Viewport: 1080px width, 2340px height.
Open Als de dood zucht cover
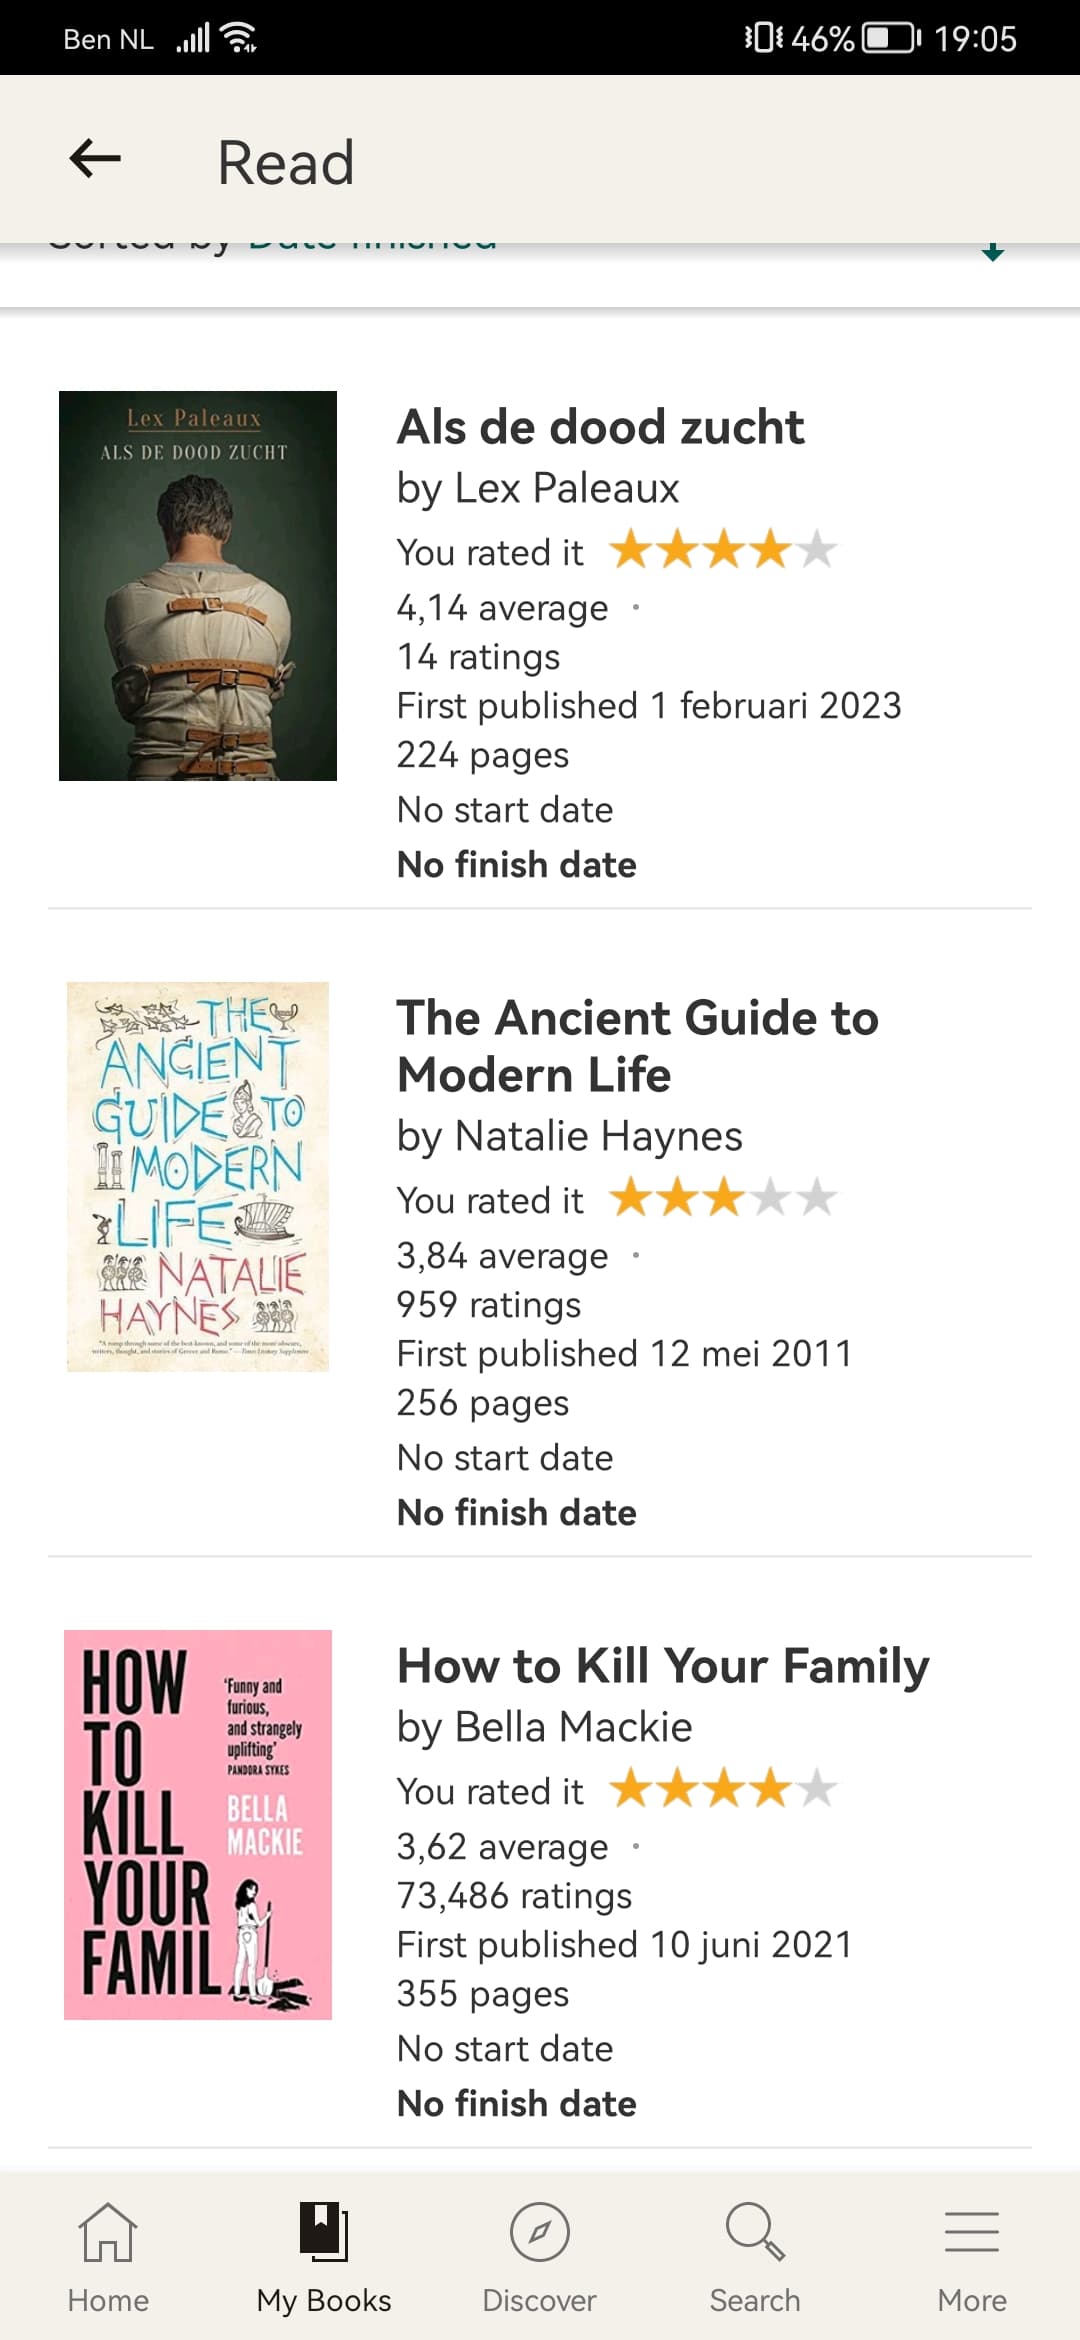click(x=198, y=585)
